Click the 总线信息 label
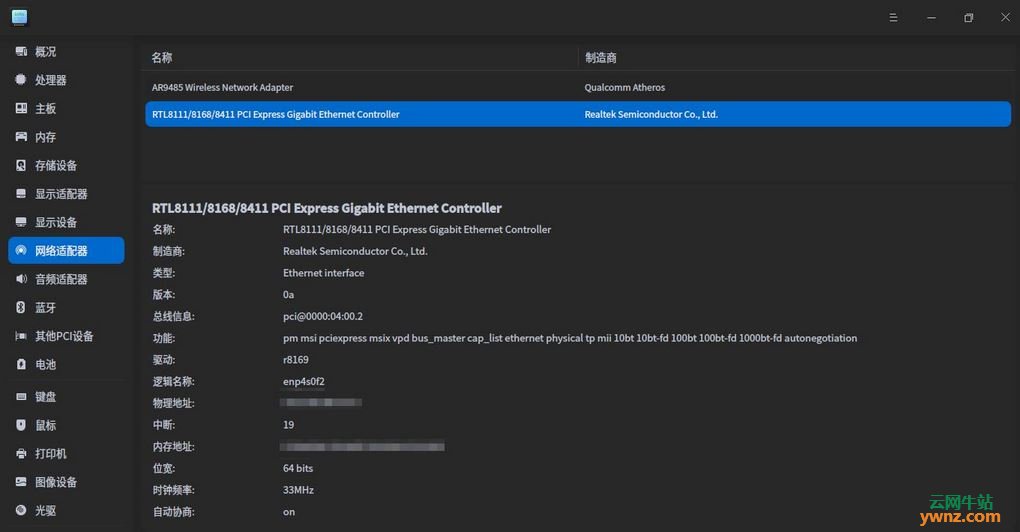This screenshot has width=1020, height=532. click(x=174, y=316)
